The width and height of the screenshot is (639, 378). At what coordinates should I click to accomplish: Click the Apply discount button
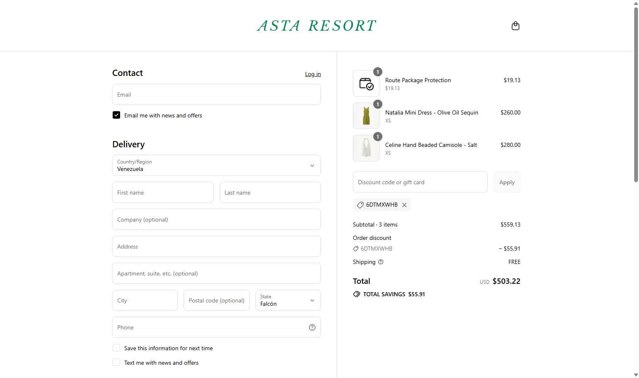coord(507,182)
